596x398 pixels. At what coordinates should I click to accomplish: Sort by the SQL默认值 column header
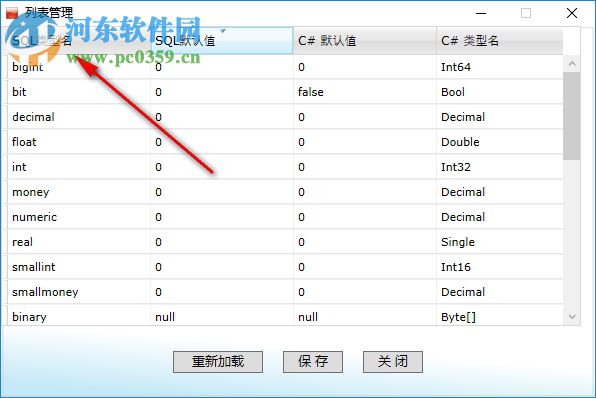tap(222, 41)
